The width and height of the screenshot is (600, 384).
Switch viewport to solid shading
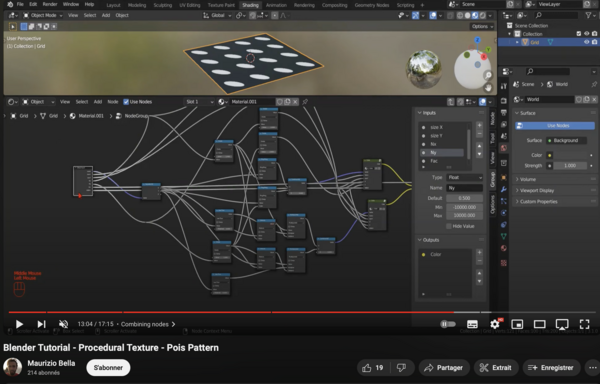468,16
